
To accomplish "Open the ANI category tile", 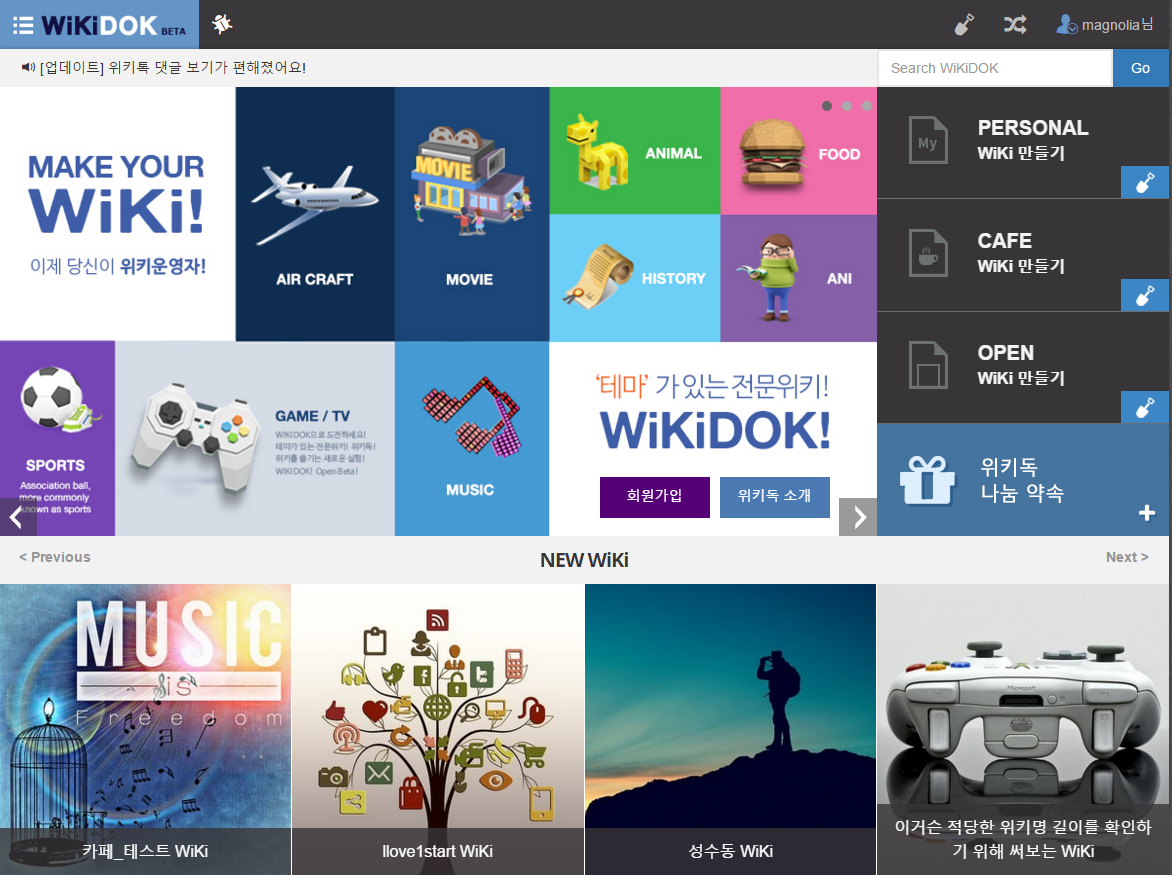I will (798, 278).
